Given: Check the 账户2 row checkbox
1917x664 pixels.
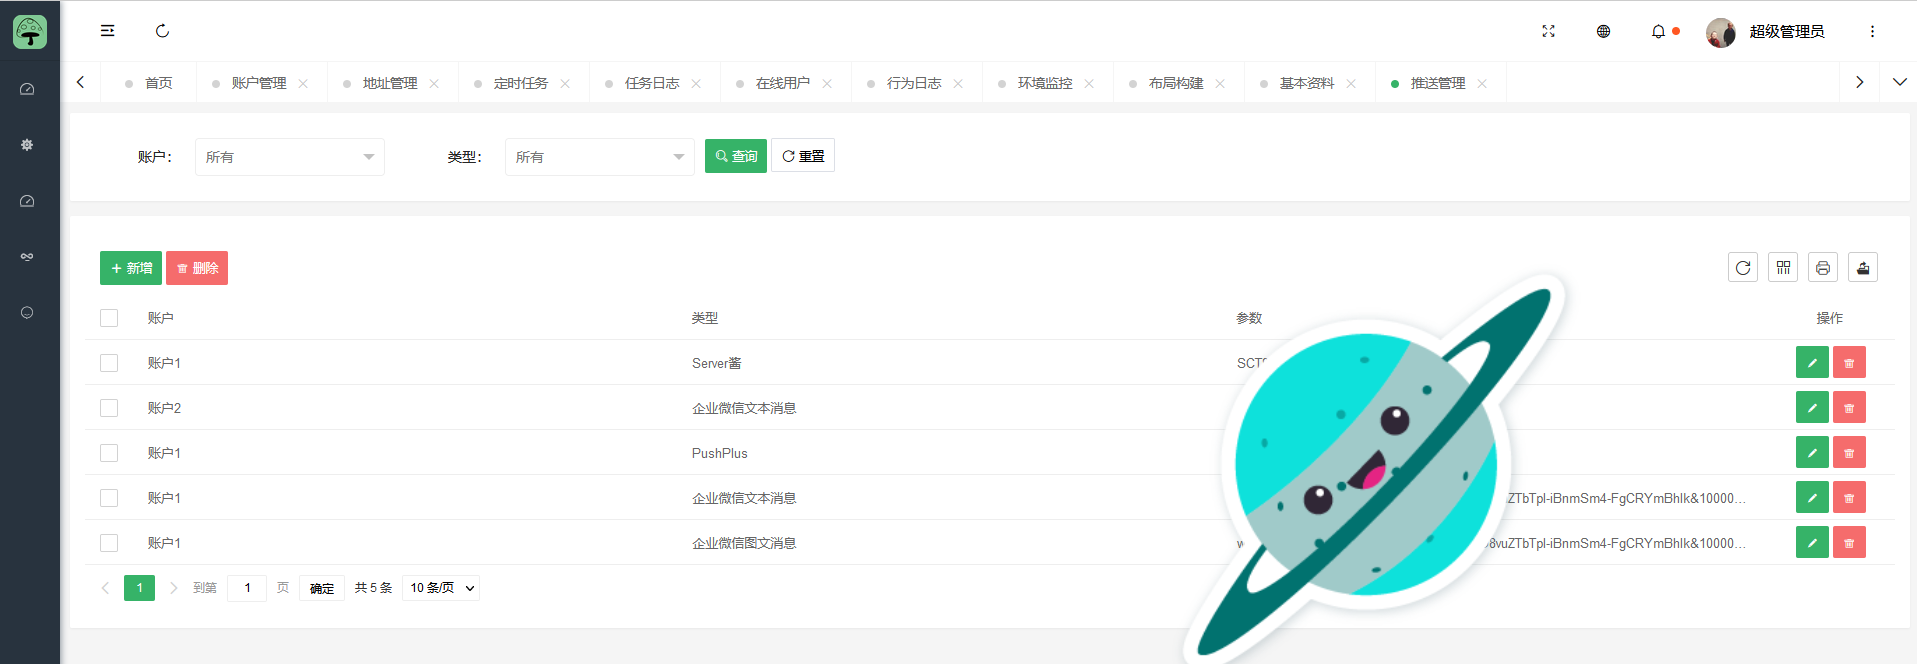Looking at the screenshot, I should tap(109, 408).
